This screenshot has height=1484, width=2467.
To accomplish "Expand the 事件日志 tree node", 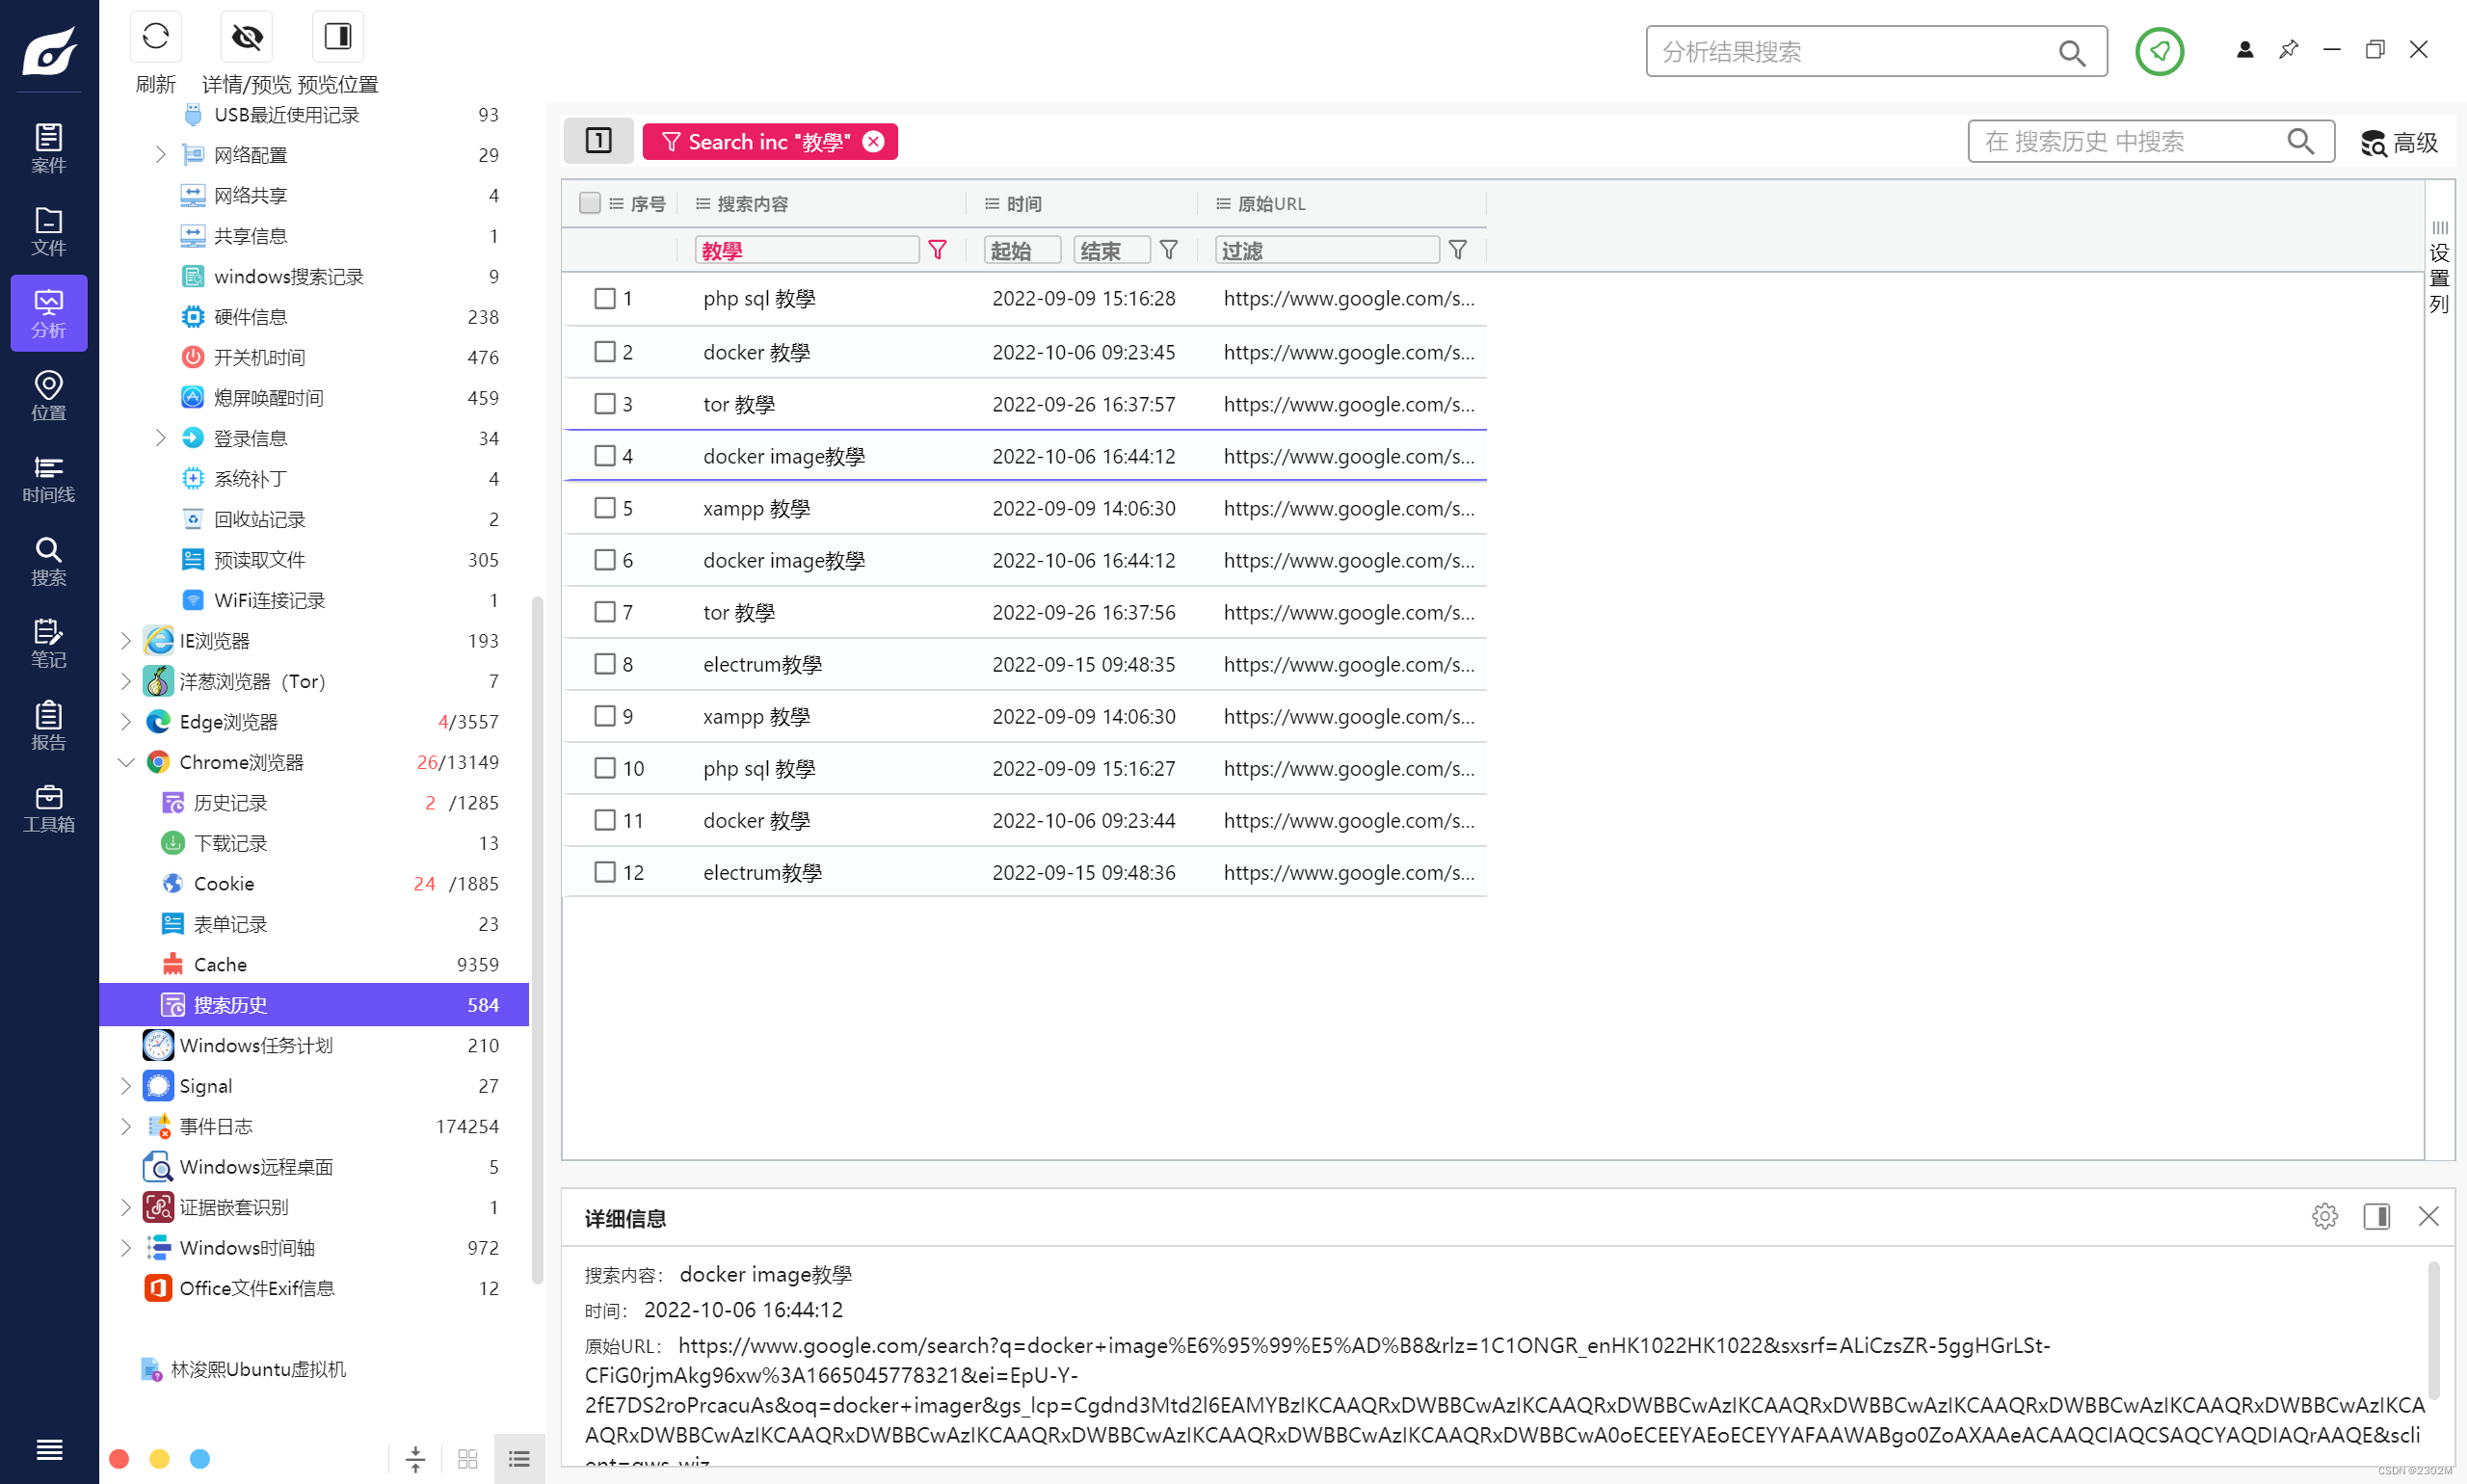I will click(x=126, y=1126).
